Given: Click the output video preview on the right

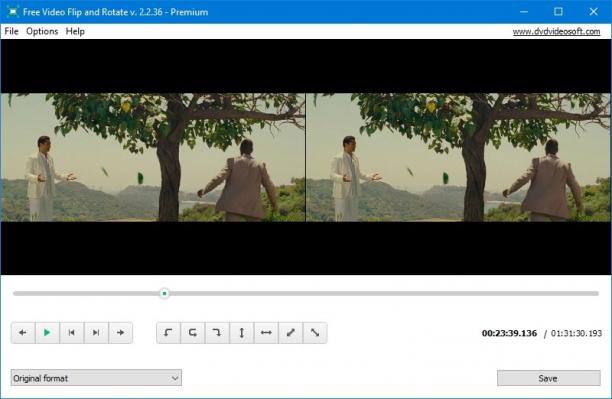Looking at the screenshot, I should pos(458,157).
